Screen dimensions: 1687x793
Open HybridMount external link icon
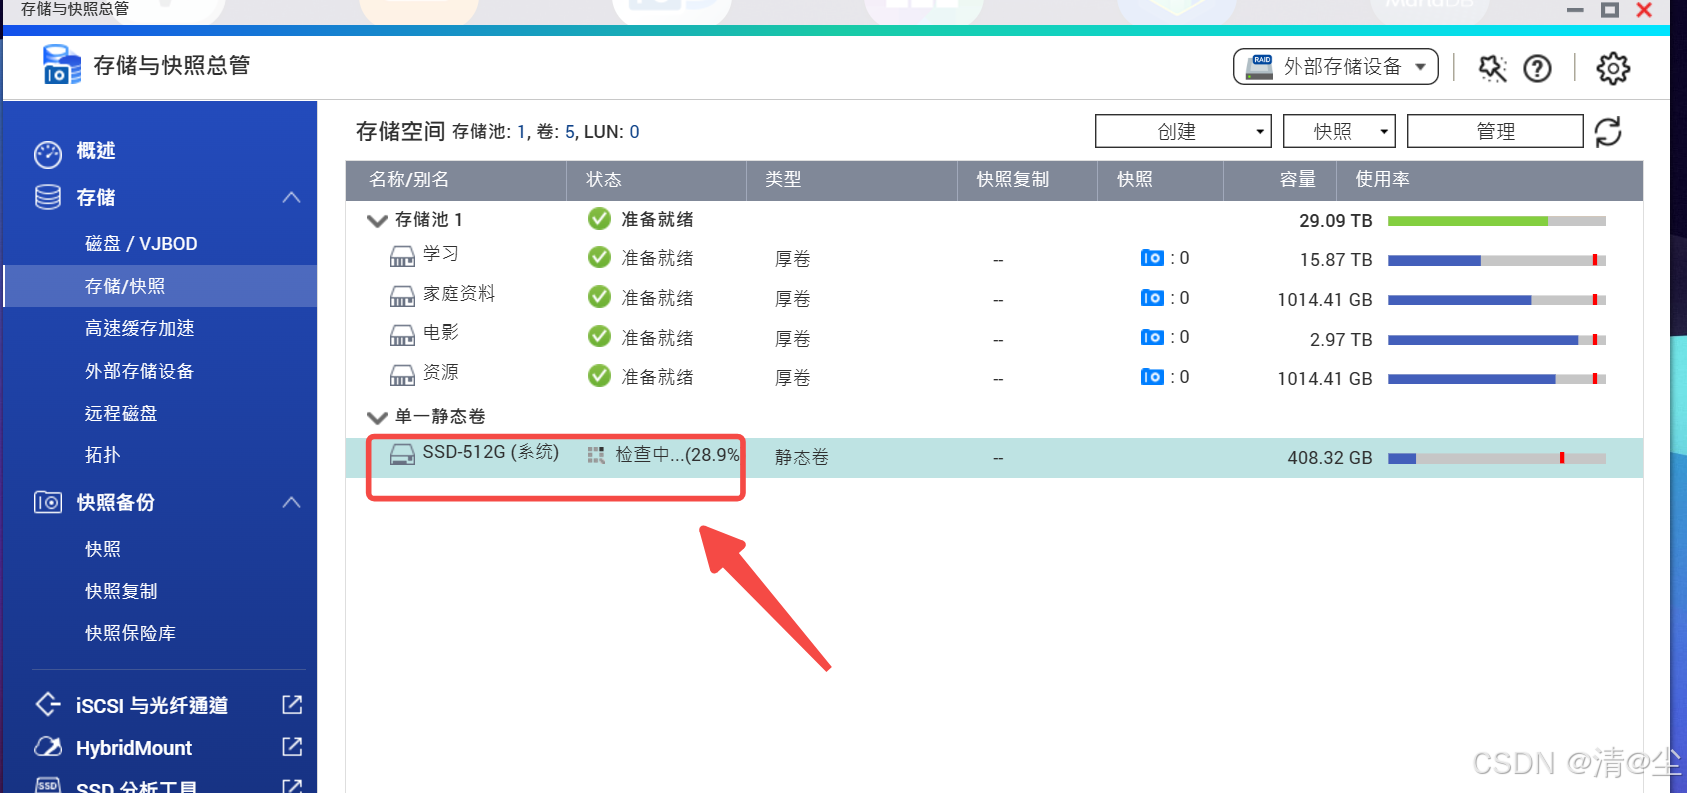(292, 747)
